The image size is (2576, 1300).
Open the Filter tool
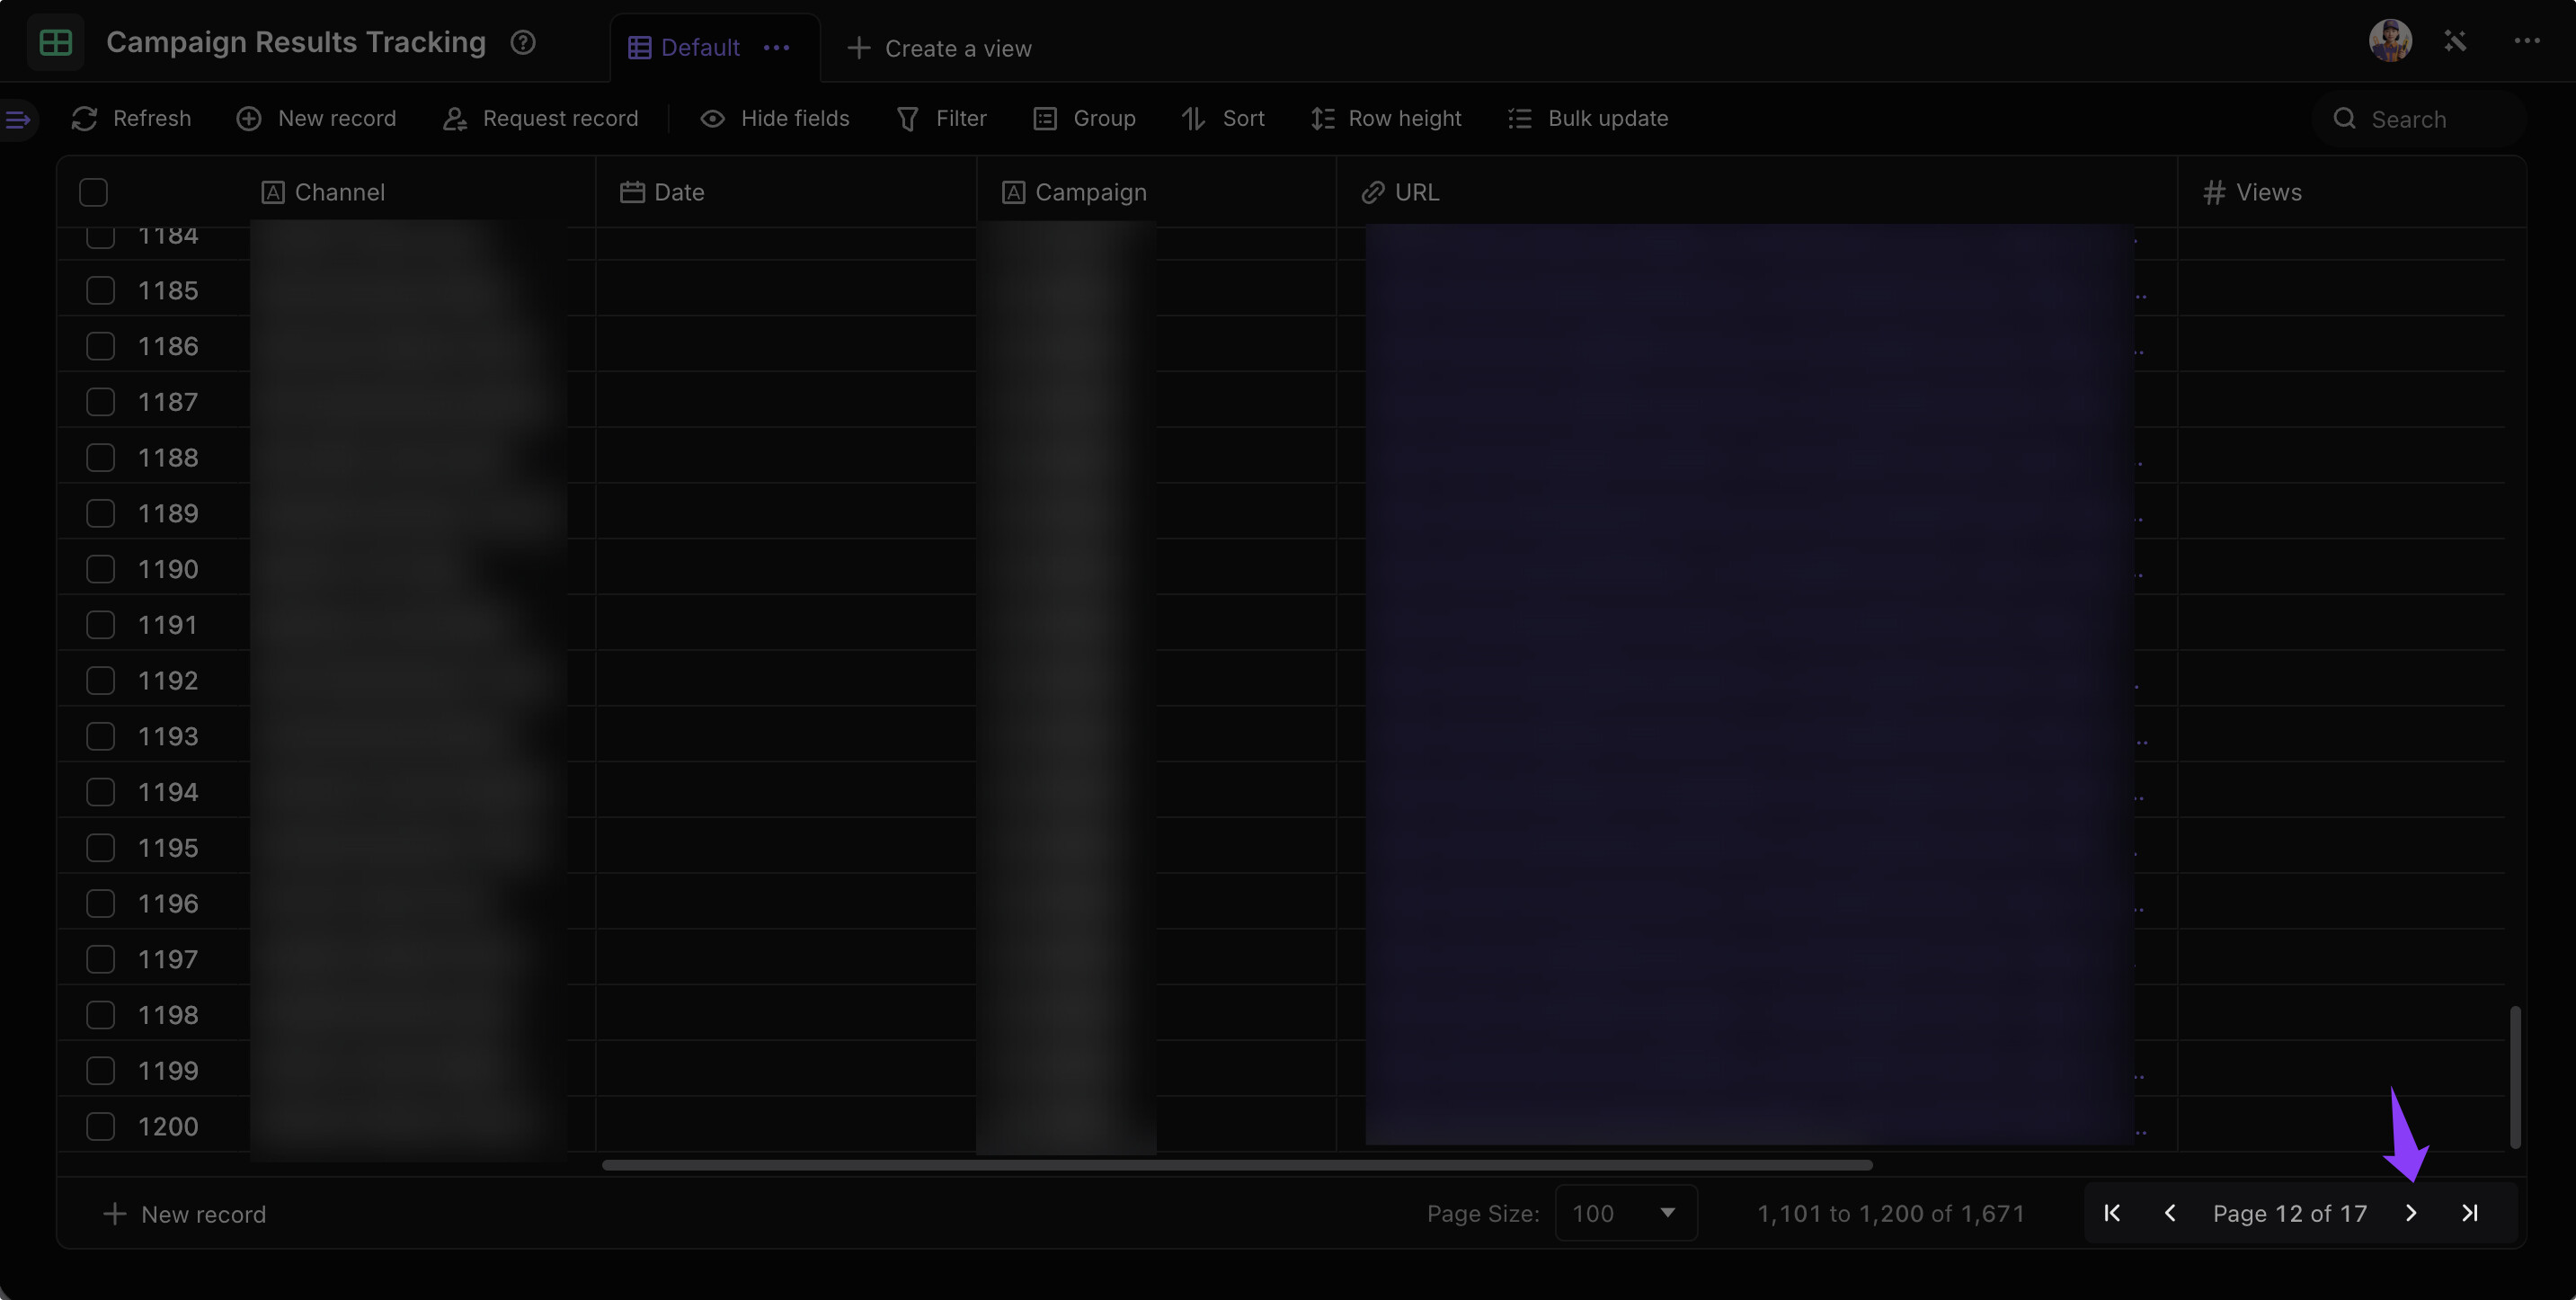click(x=941, y=119)
